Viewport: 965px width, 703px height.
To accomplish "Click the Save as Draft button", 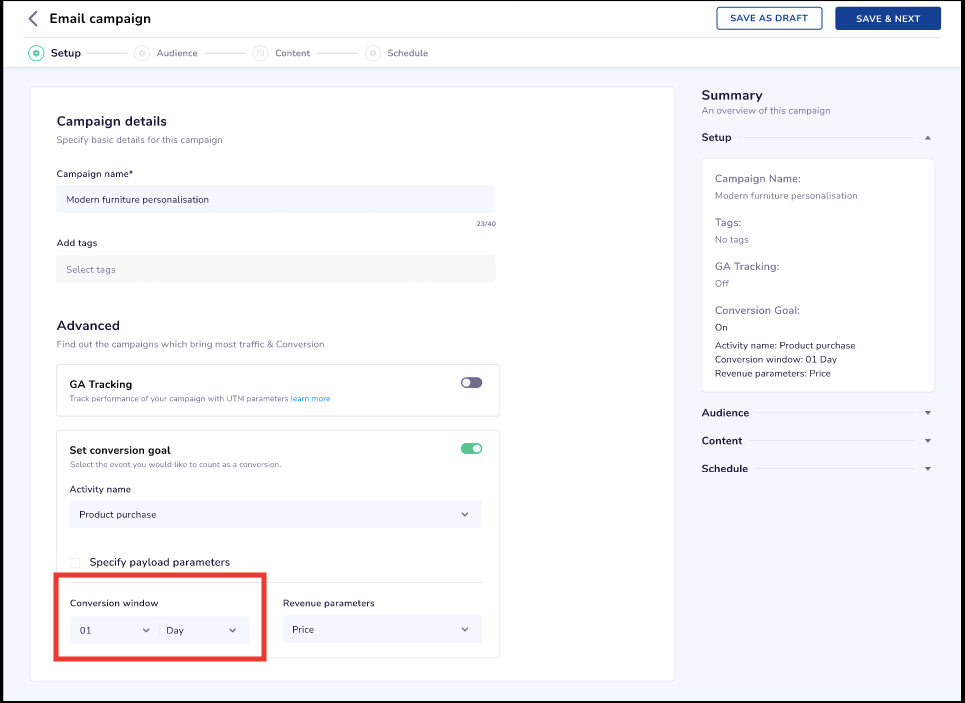I will coord(769,18).
